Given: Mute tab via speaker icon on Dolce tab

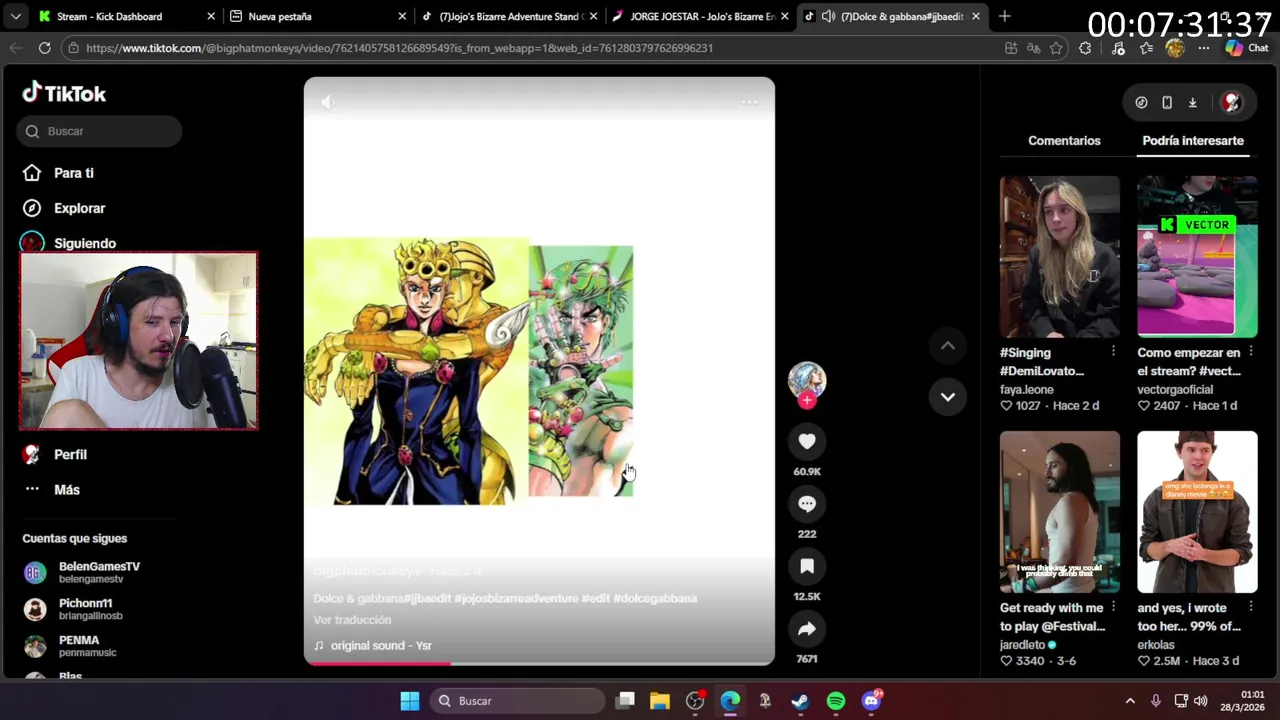Looking at the screenshot, I should click(x=828, y=16).
